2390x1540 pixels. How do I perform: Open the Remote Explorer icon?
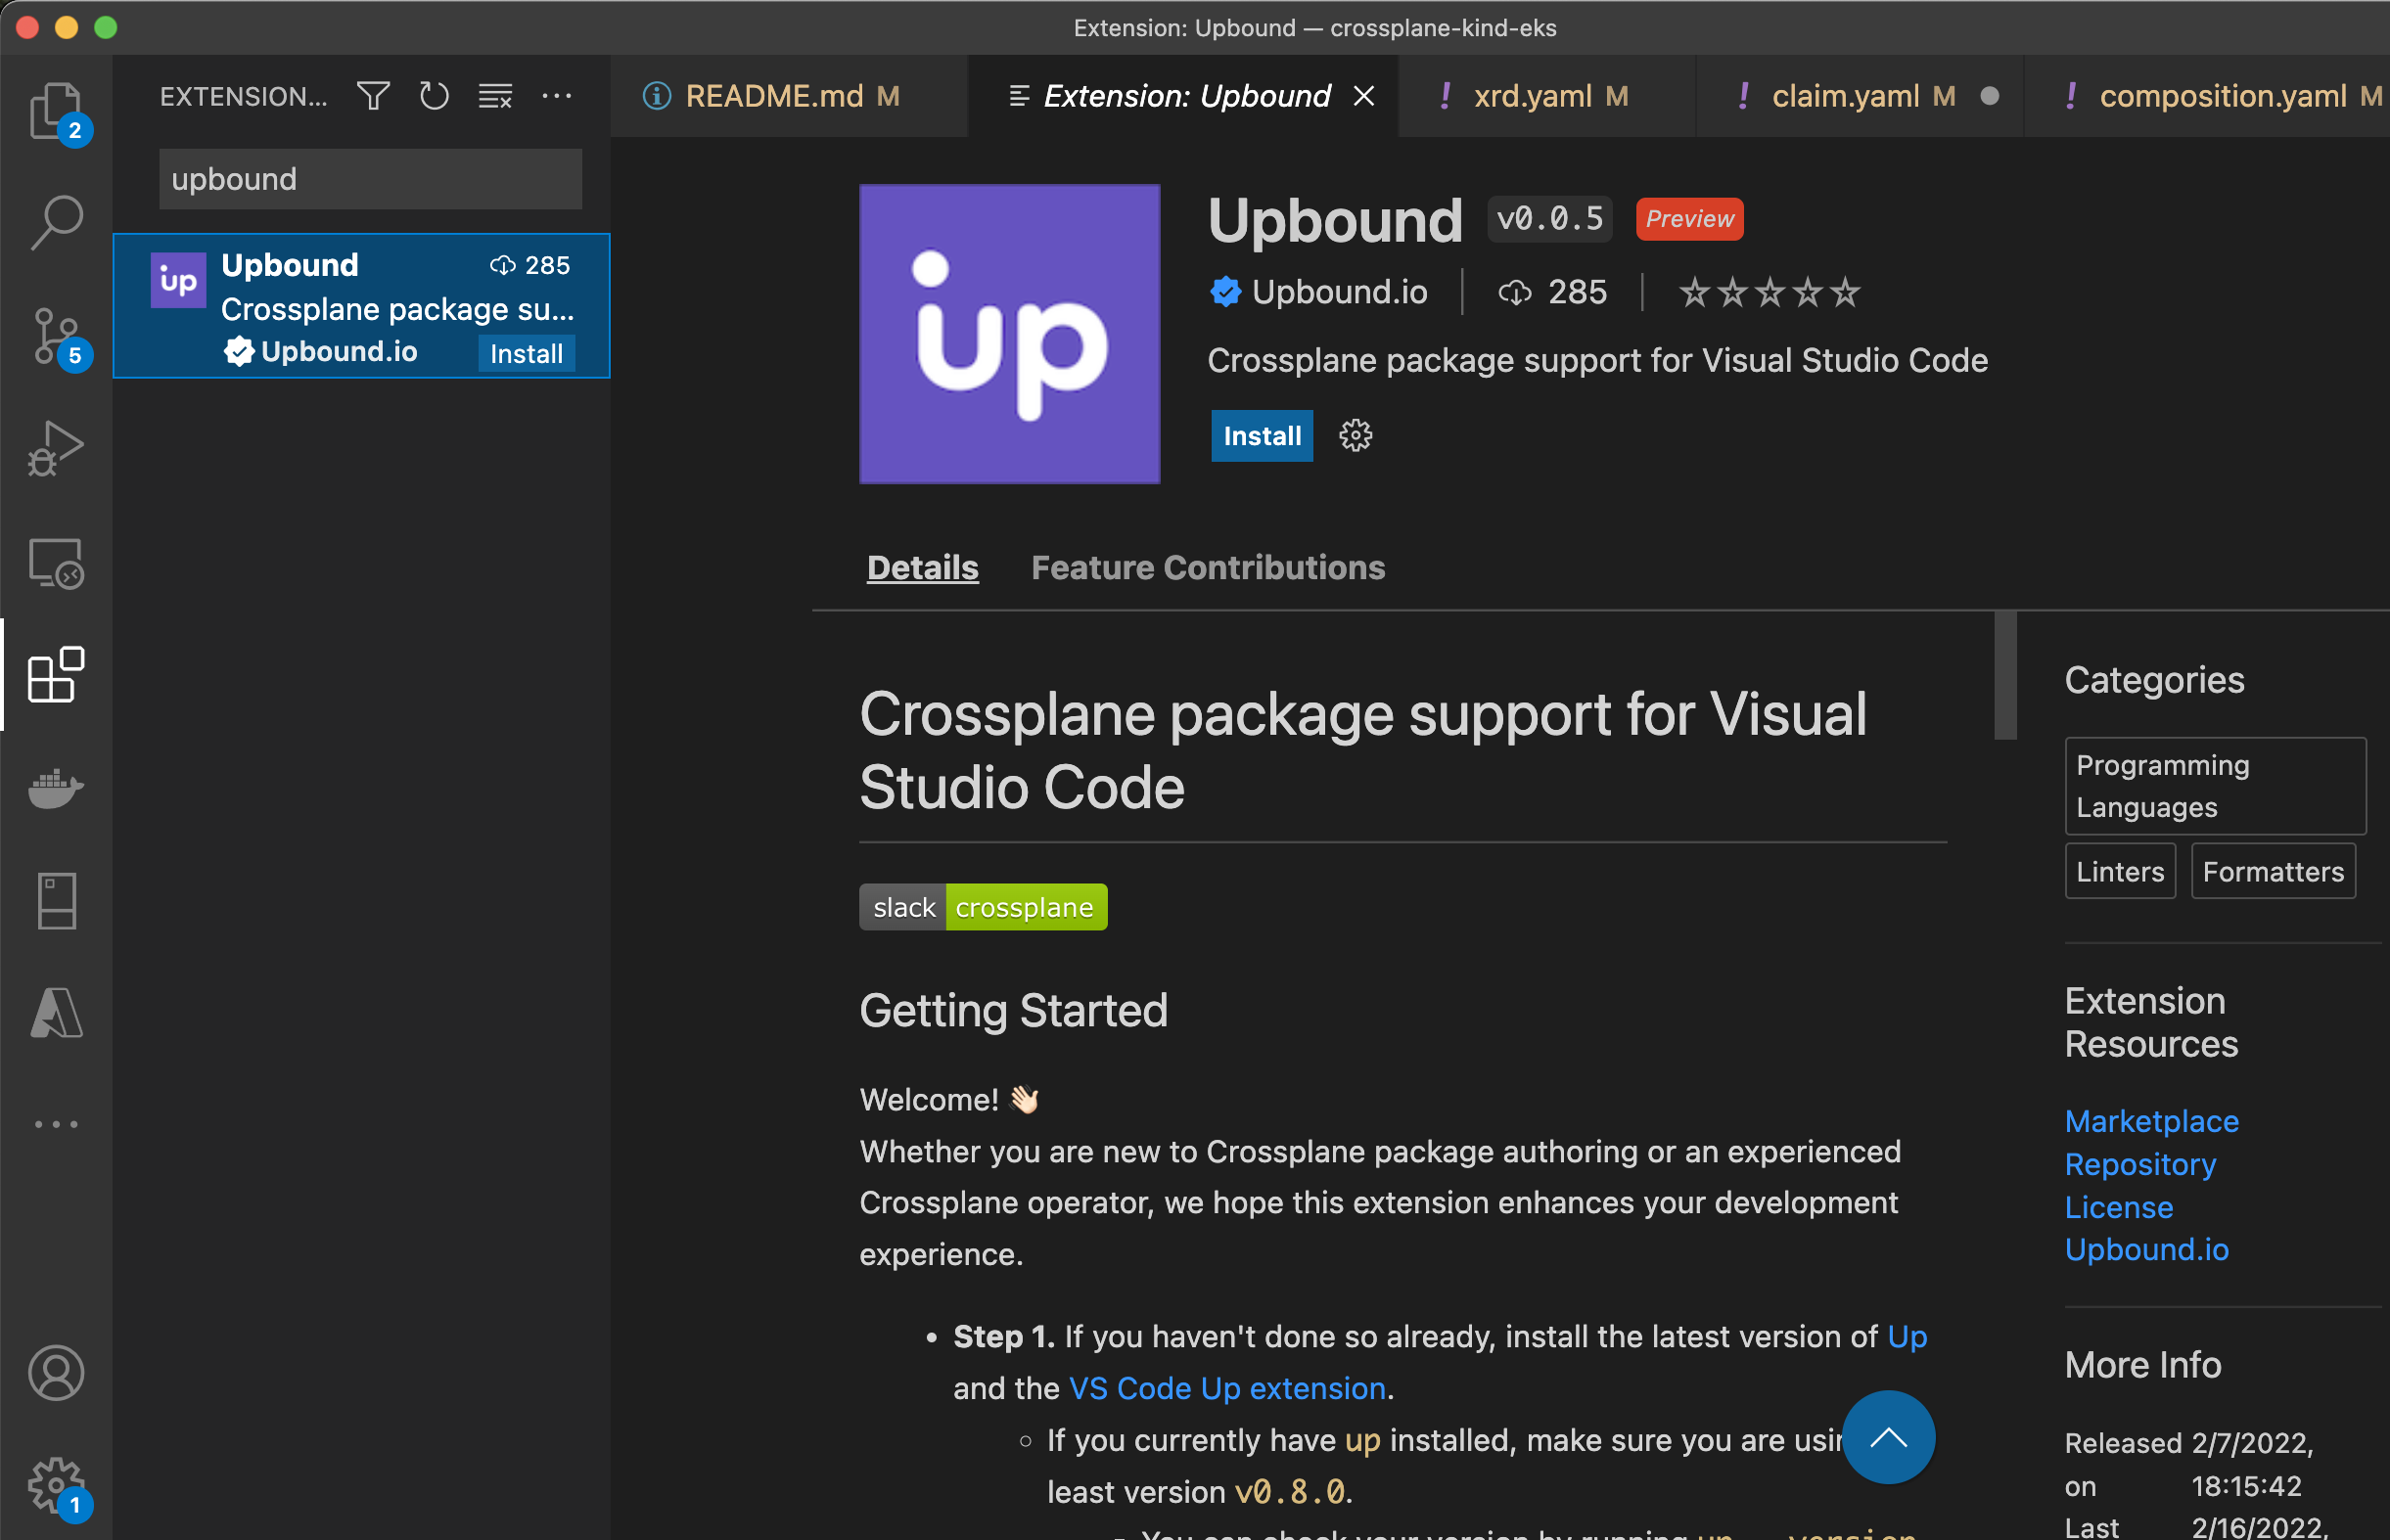tap(55, 564)
